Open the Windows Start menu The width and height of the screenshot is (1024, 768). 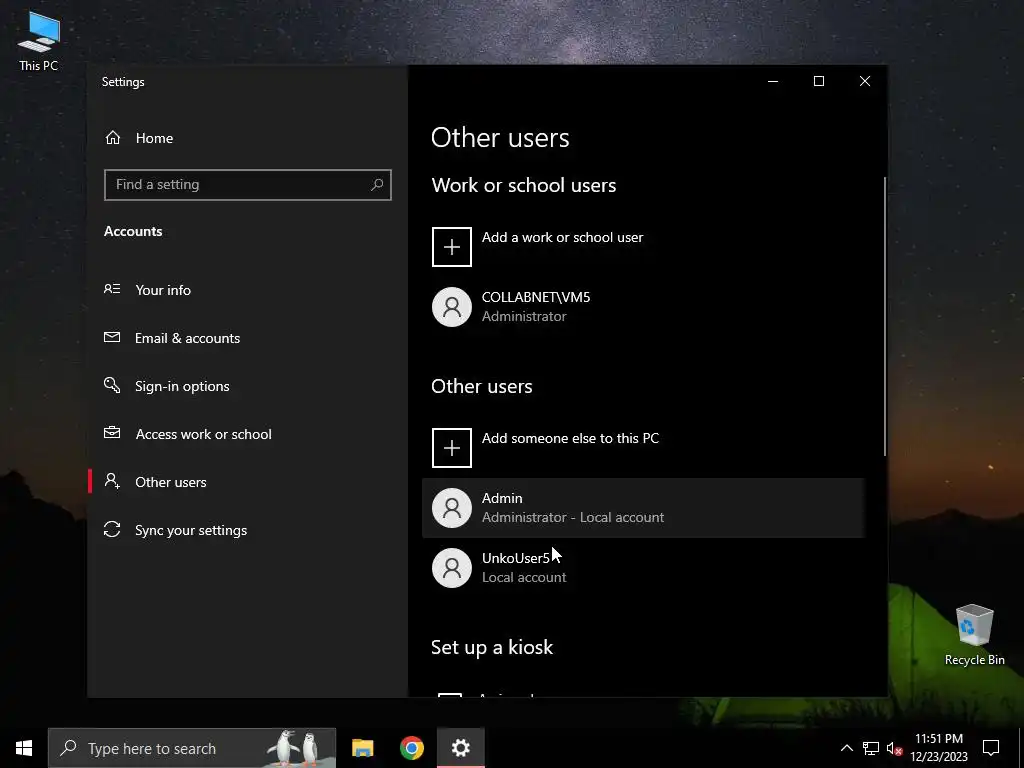click(x=24, y=748)
